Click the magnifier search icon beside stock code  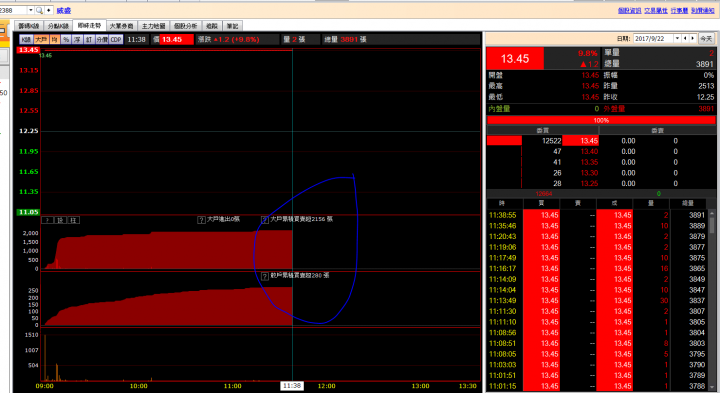(39, 10)
